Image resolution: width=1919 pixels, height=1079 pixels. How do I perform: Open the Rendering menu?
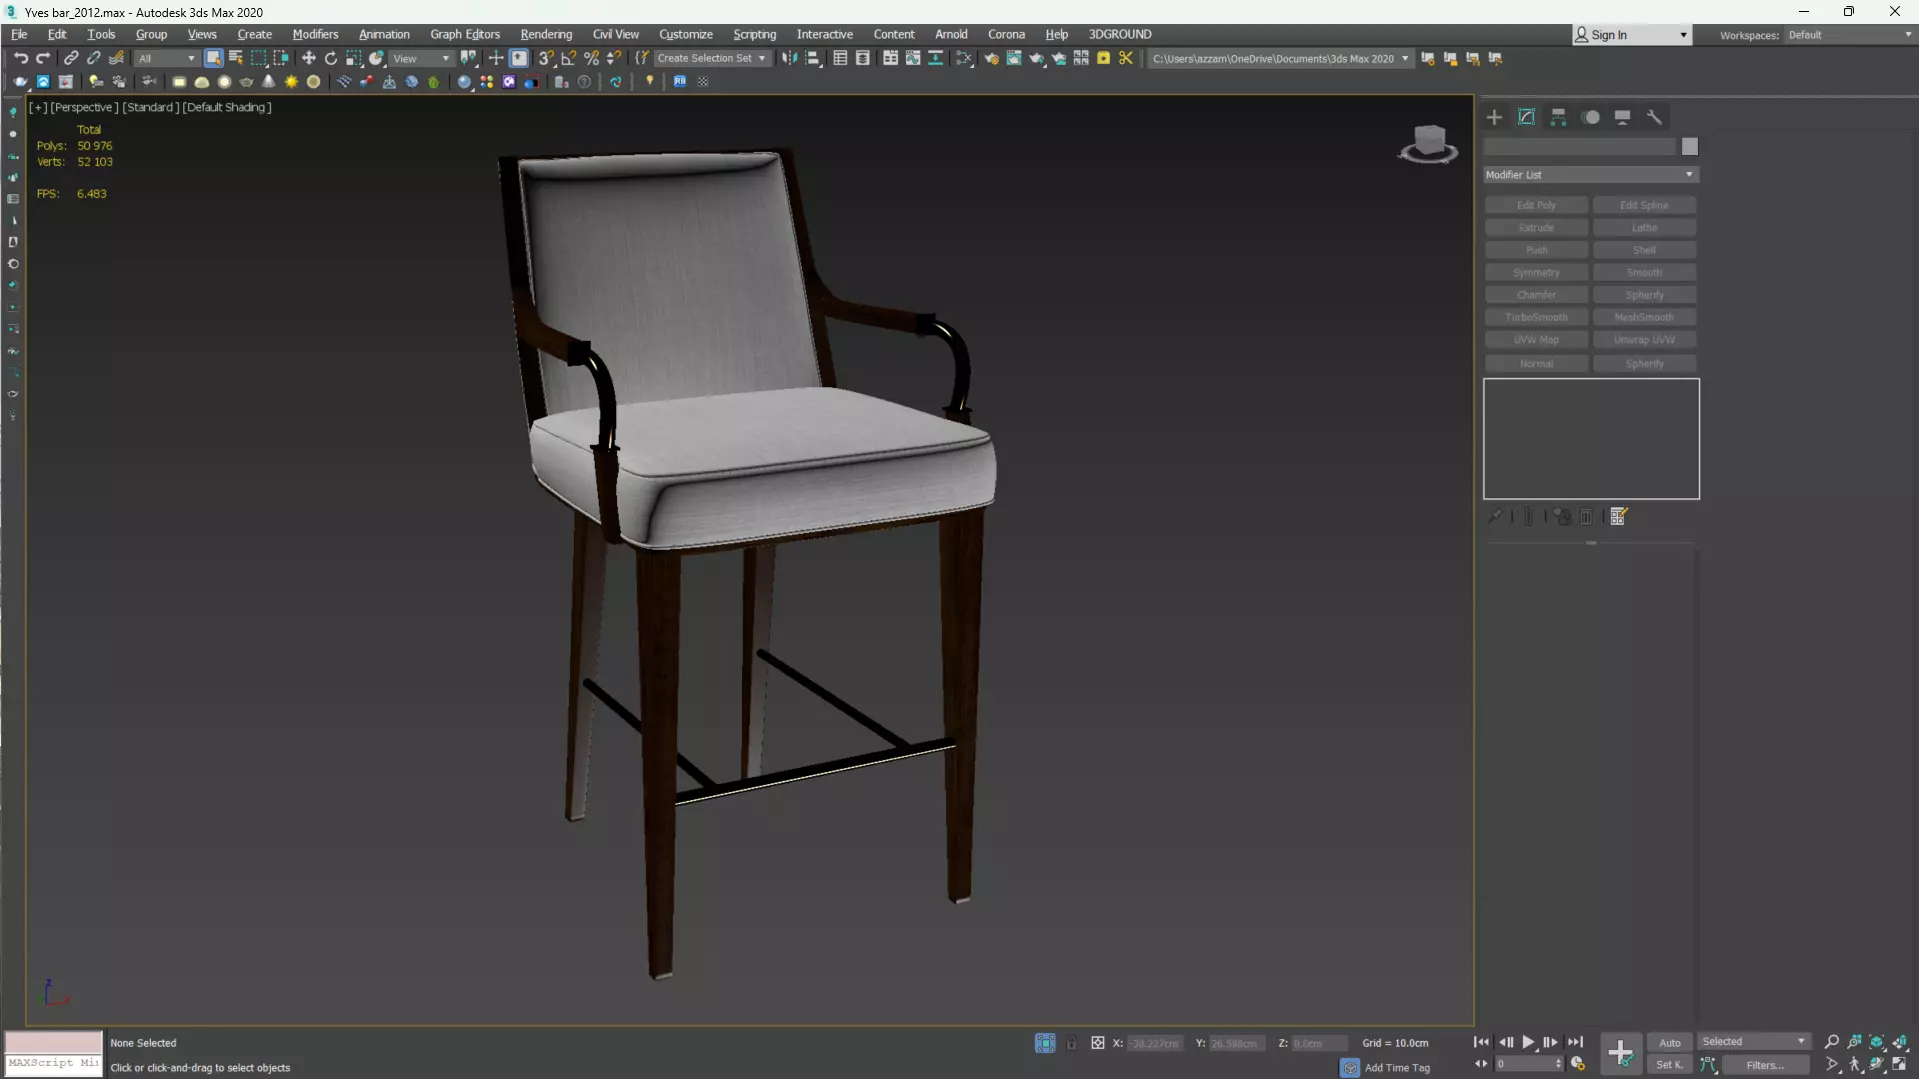[546, 34]
